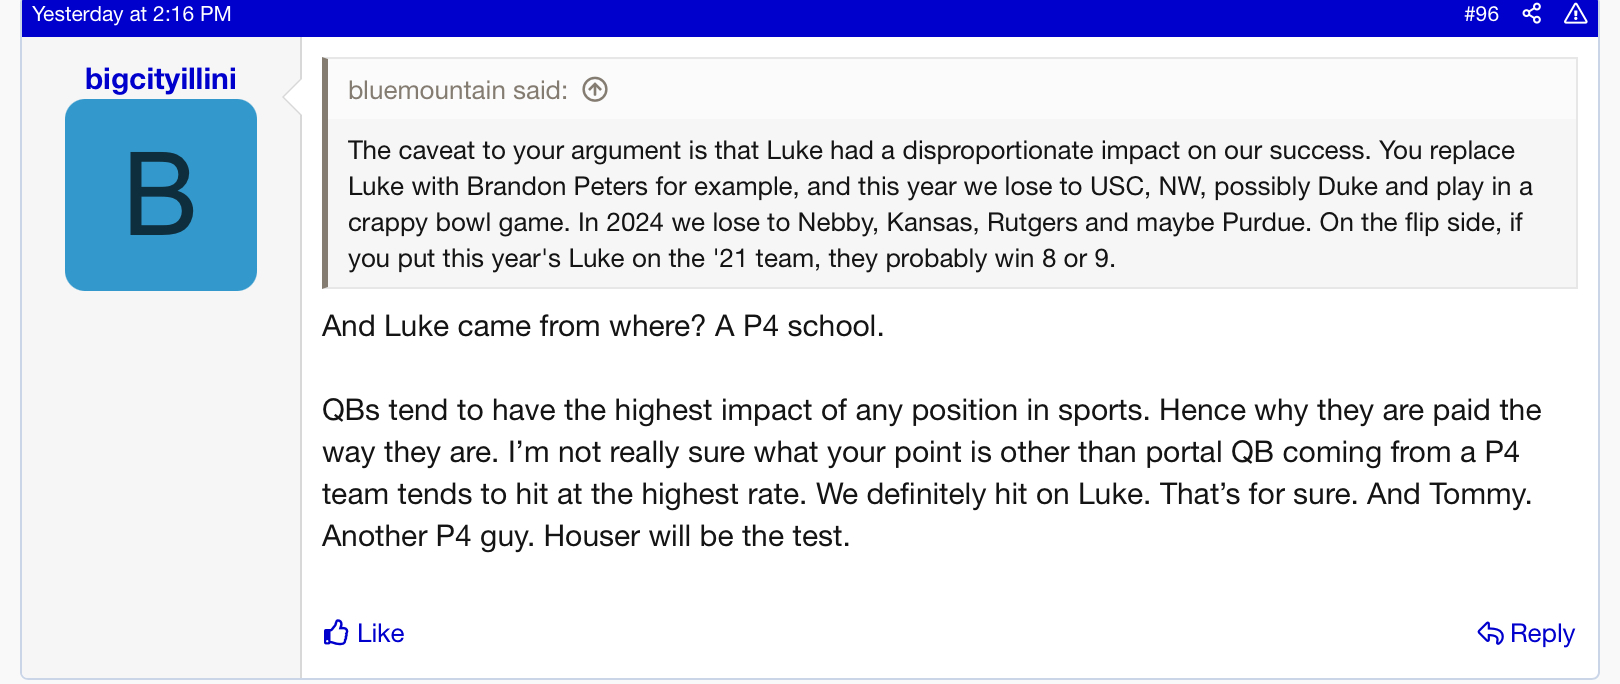1620x684 pixels.
Task: Click the reply arrow icon
Action: pyautogui.click(x=1490, y=633)
